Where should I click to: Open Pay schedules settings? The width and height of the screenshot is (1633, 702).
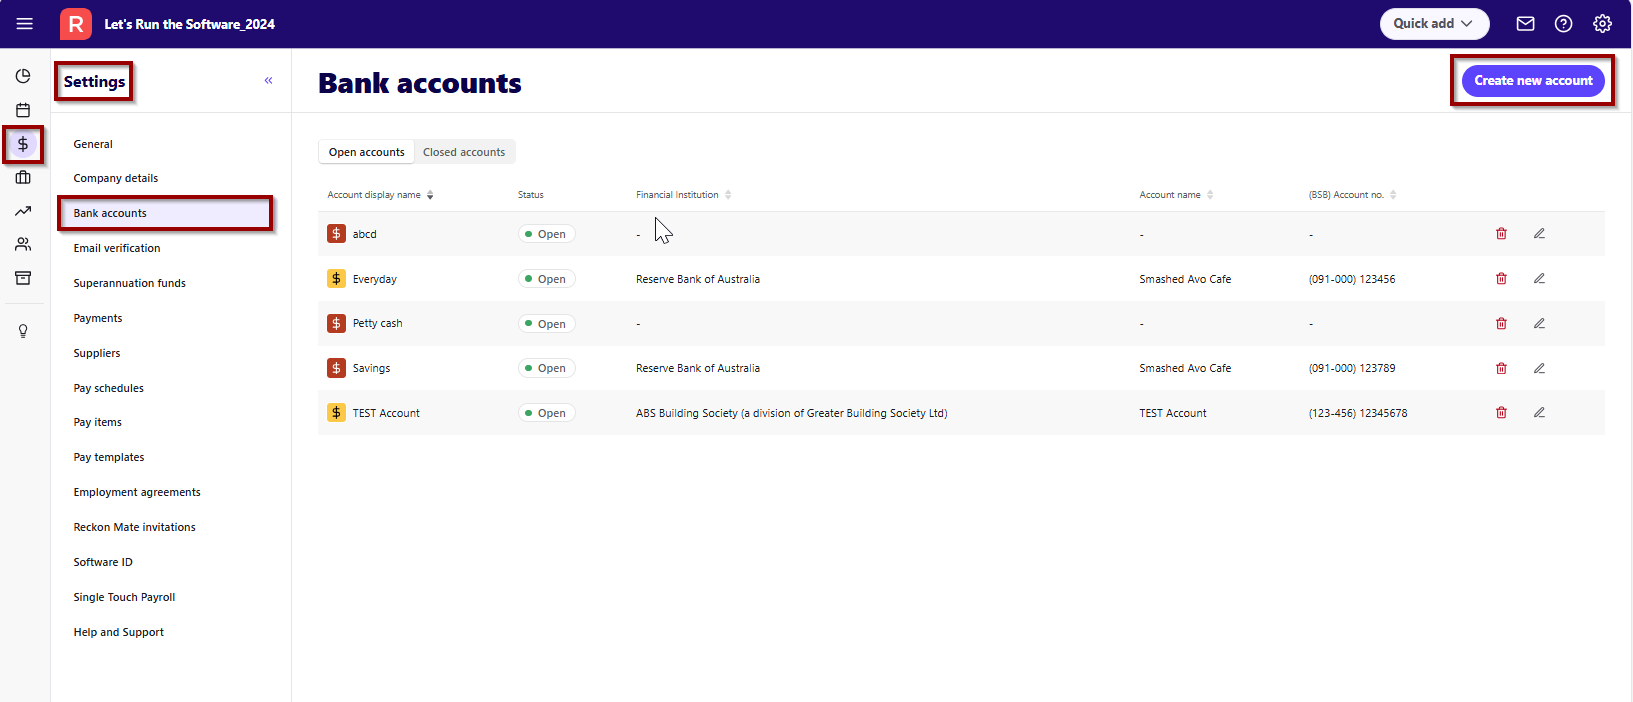point(109,388)
